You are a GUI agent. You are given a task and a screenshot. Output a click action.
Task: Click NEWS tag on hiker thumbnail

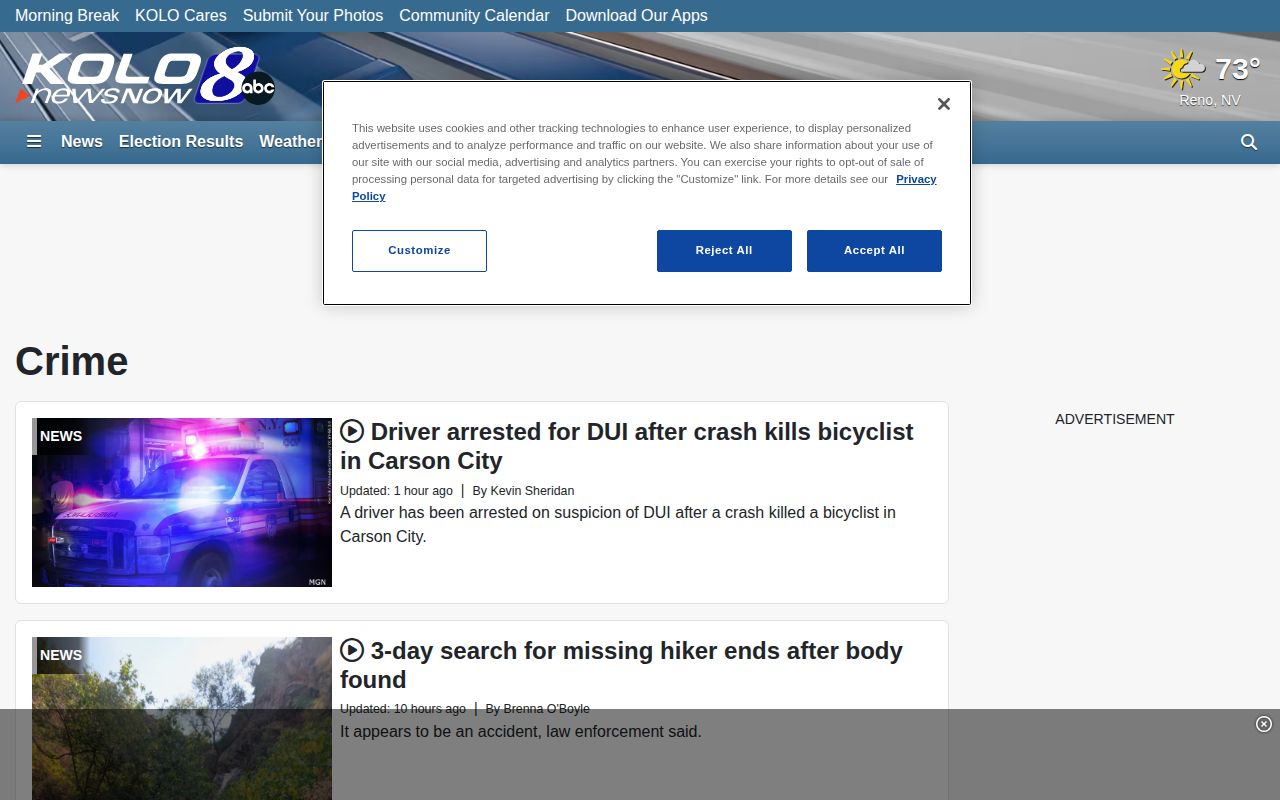coord(61,655)
